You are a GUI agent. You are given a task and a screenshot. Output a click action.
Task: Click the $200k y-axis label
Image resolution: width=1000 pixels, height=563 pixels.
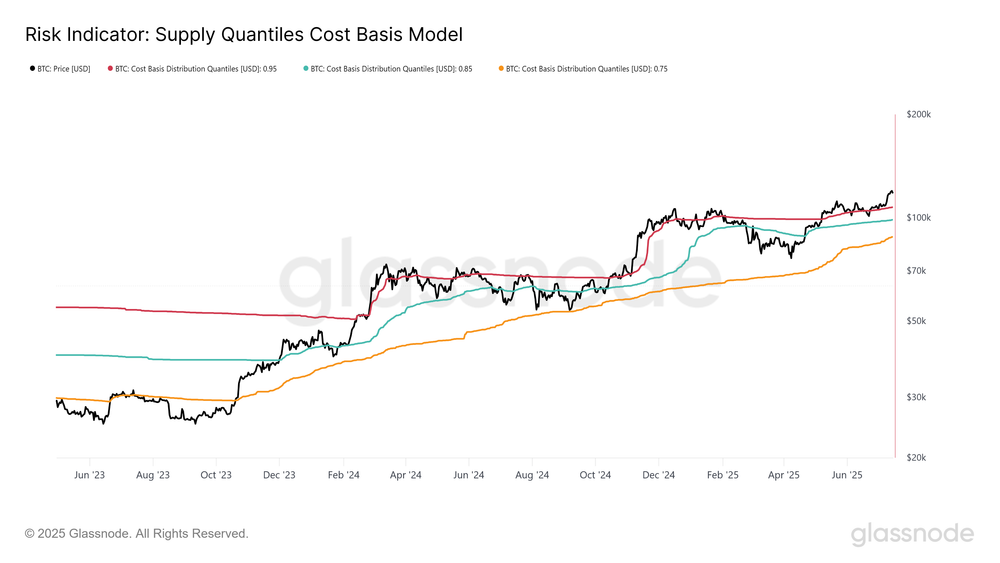(x=918, y=115)
